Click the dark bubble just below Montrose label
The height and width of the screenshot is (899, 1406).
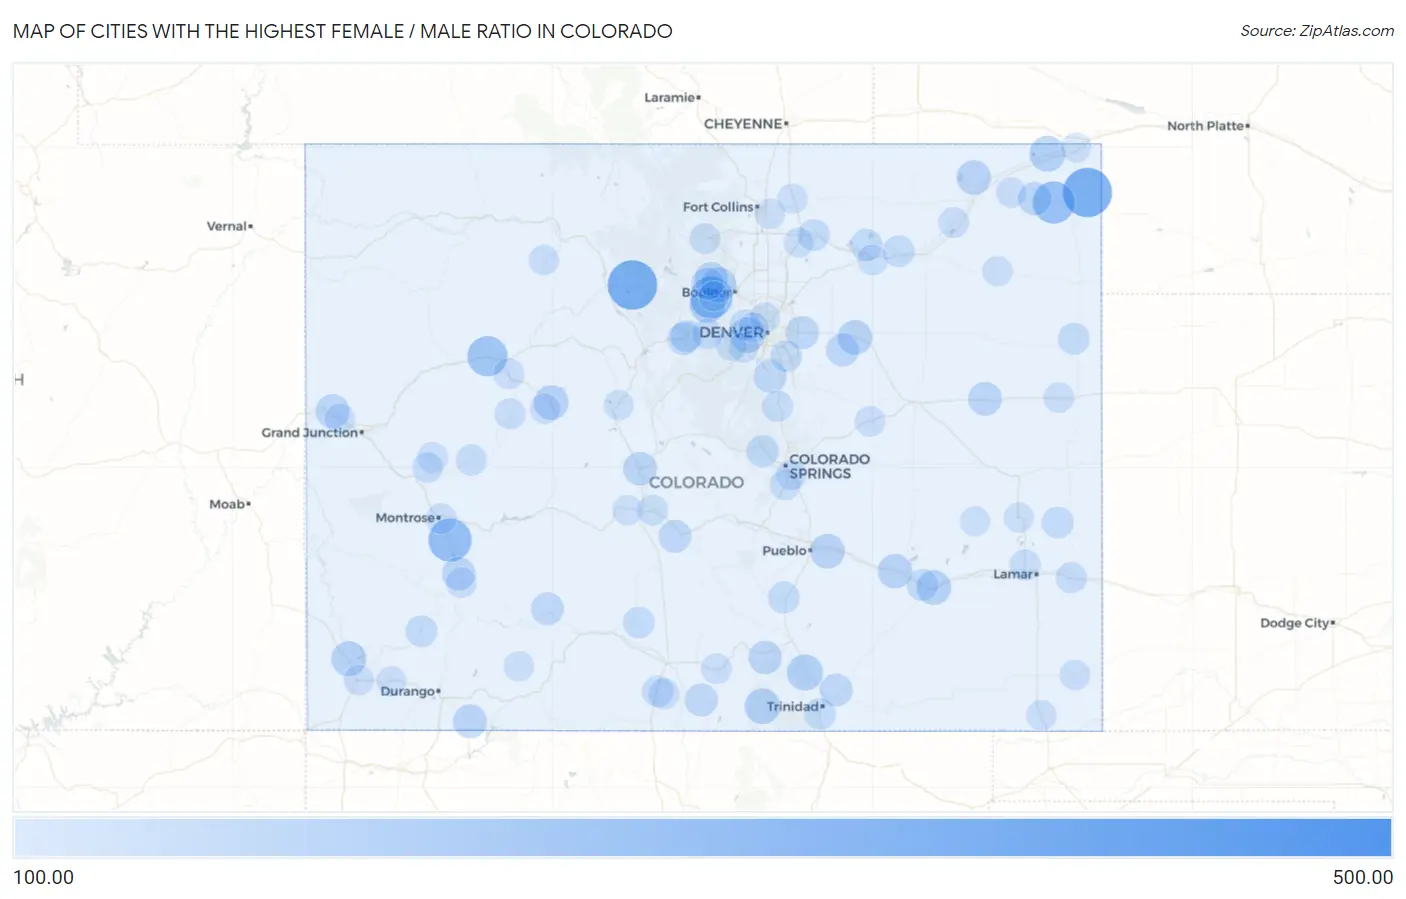coord(450,540)
